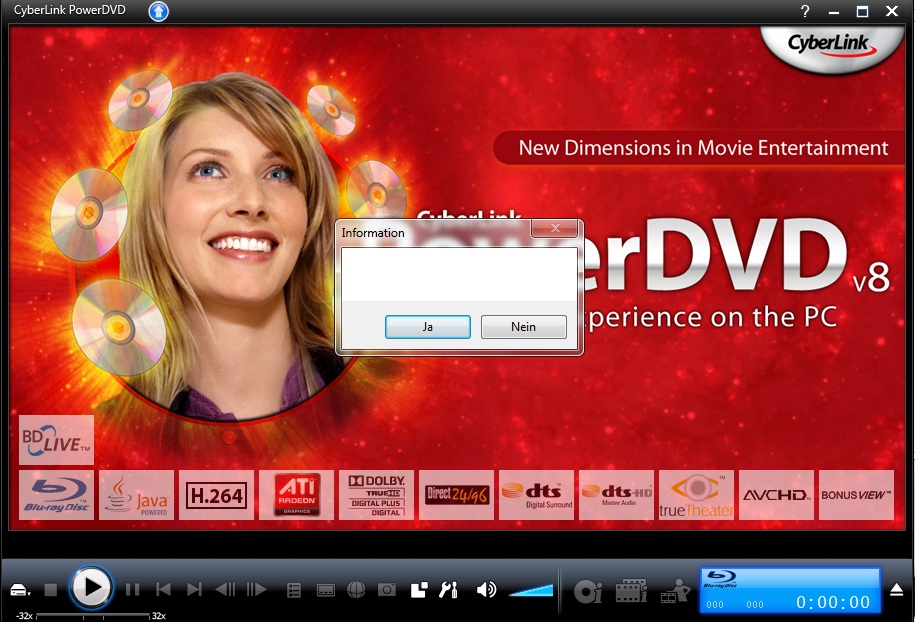Click the dts Digital Surround badge
This screenshot has width=915, height=622.
coord(536,495)
